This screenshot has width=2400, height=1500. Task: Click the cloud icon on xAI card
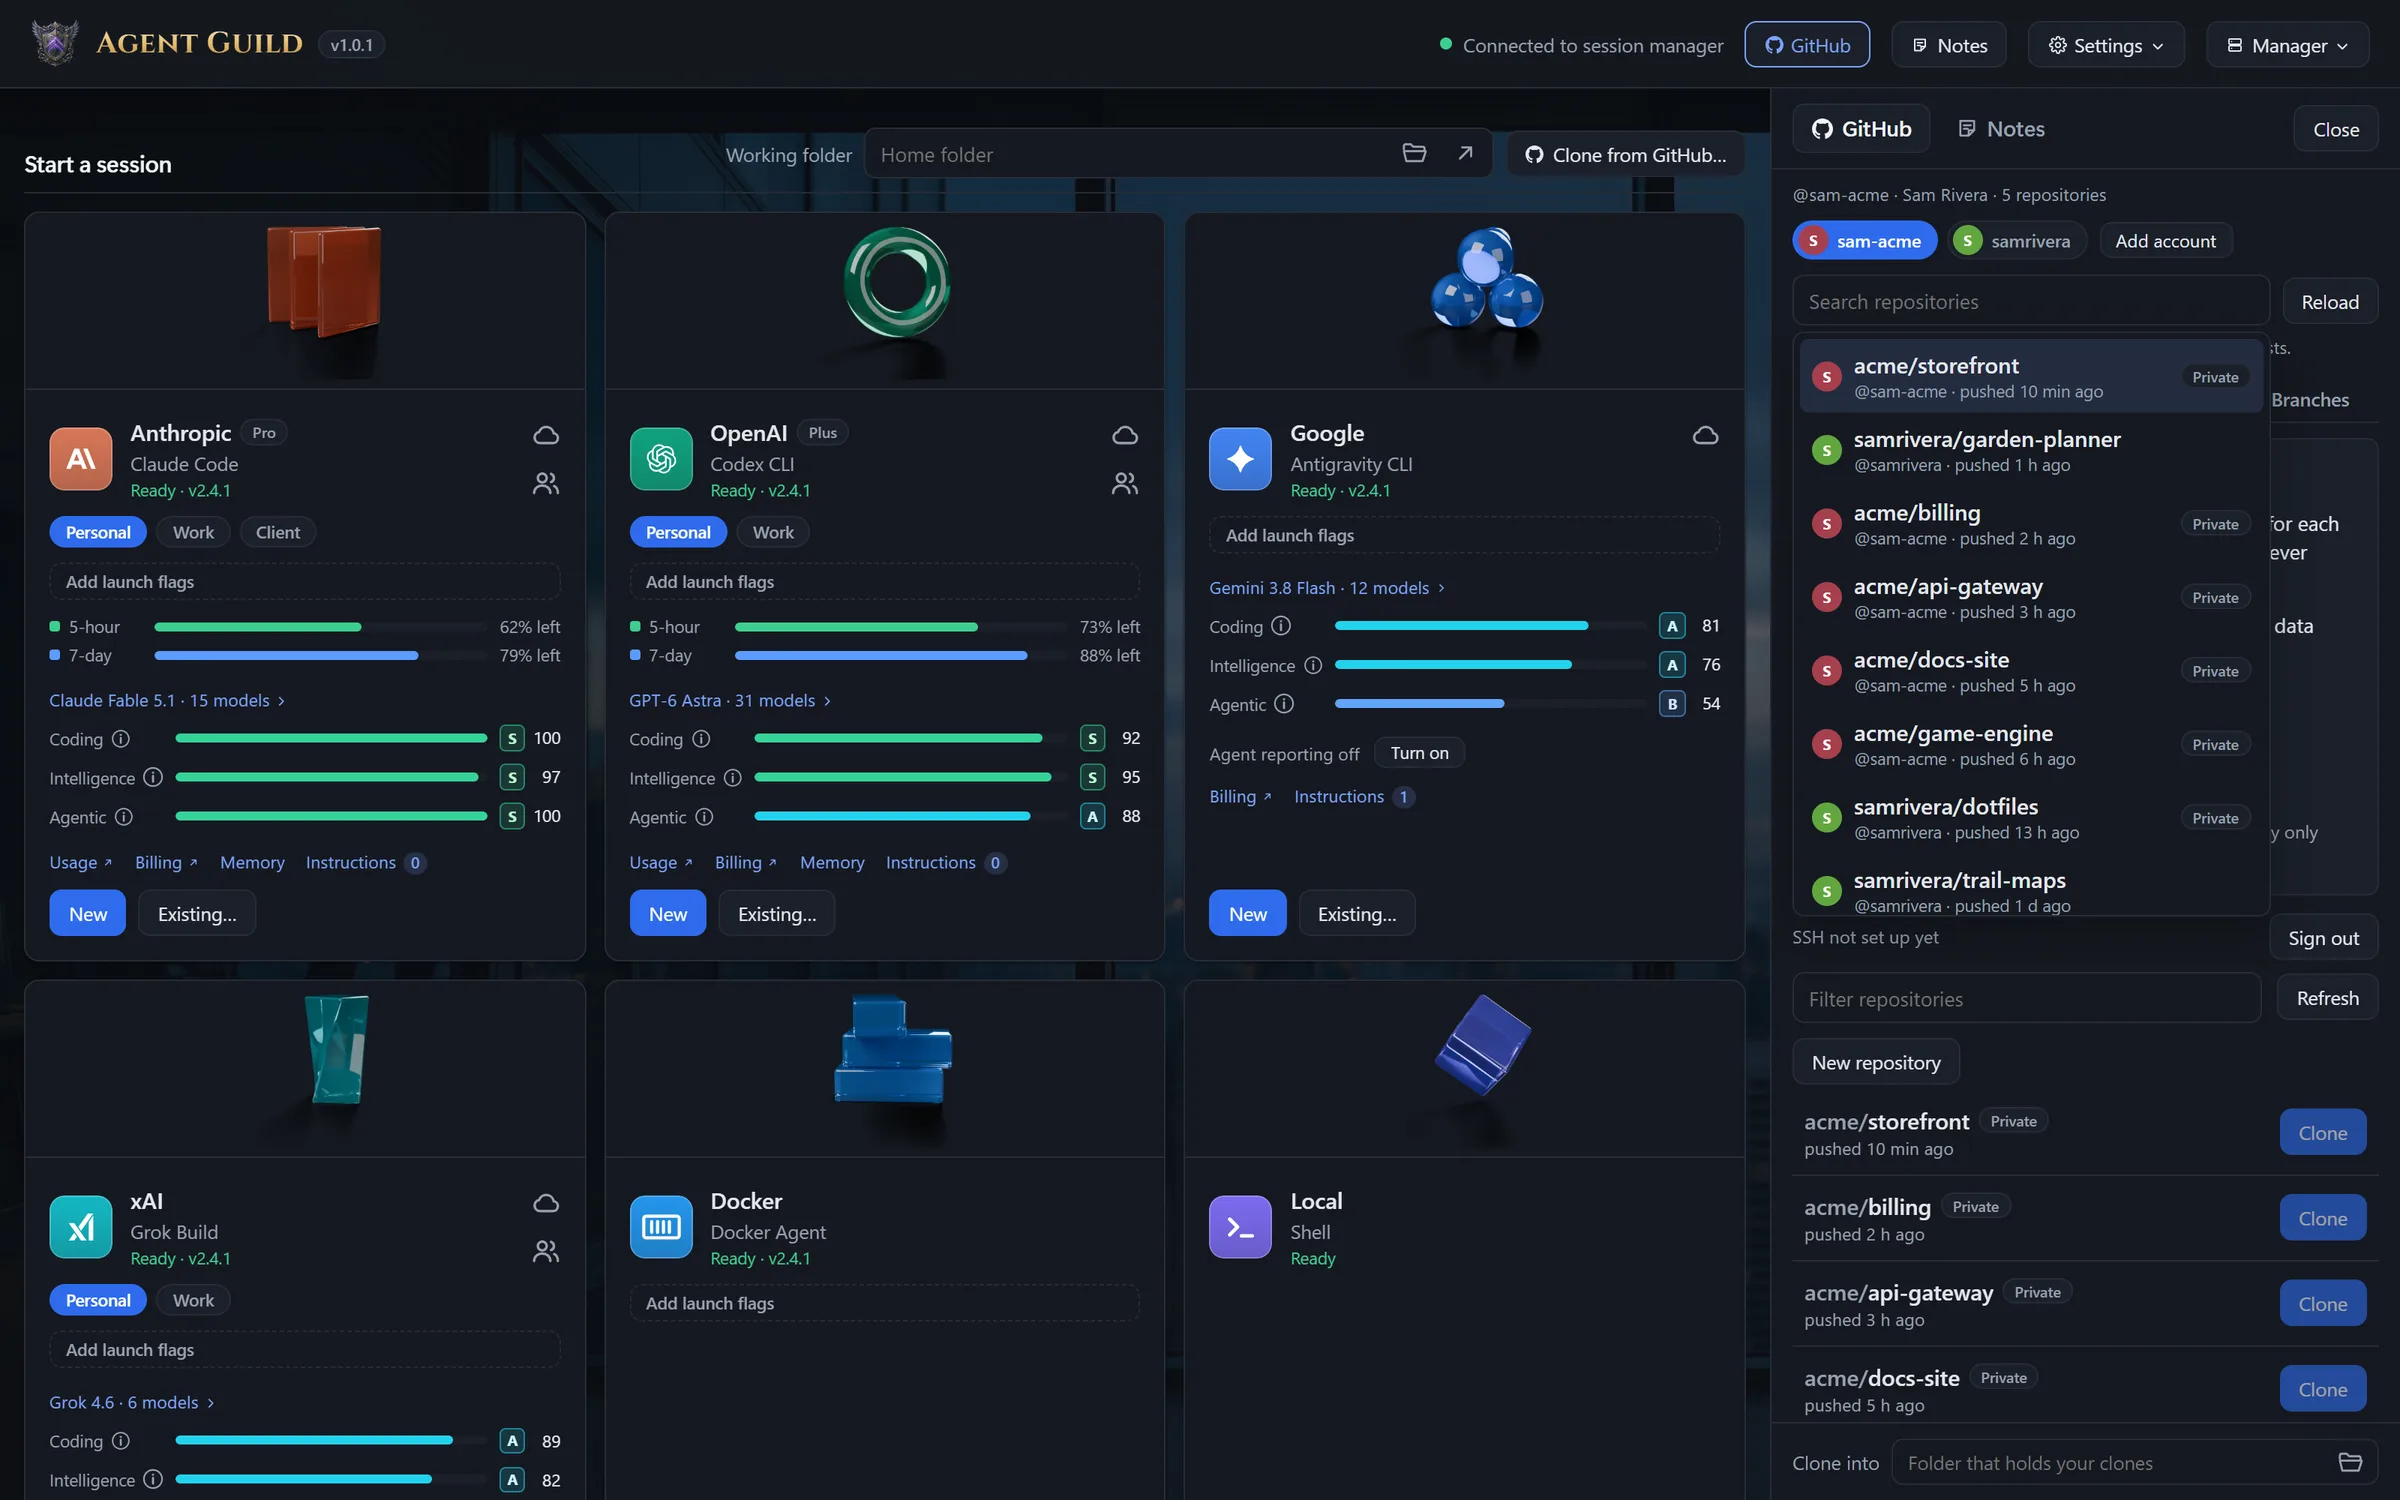pos(546,1203)
